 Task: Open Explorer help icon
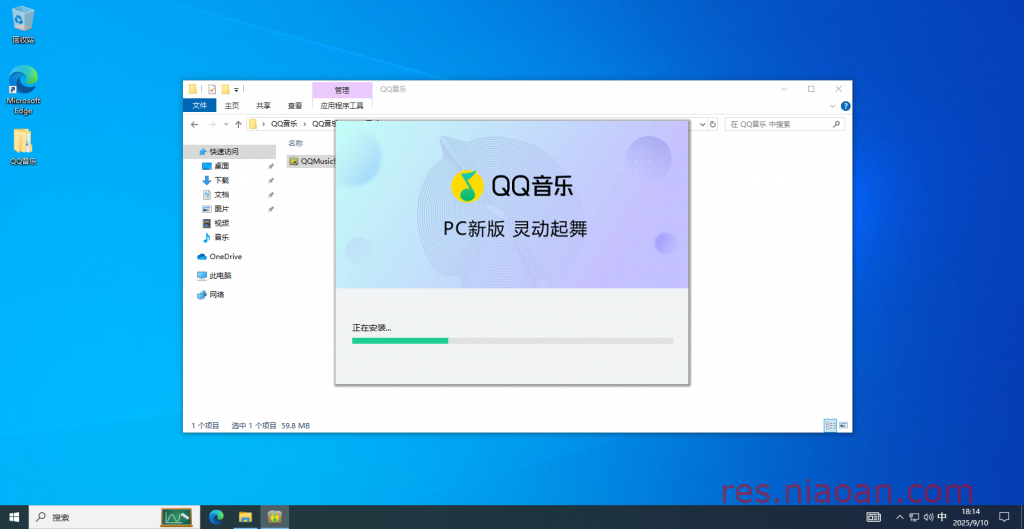point(845,106)
